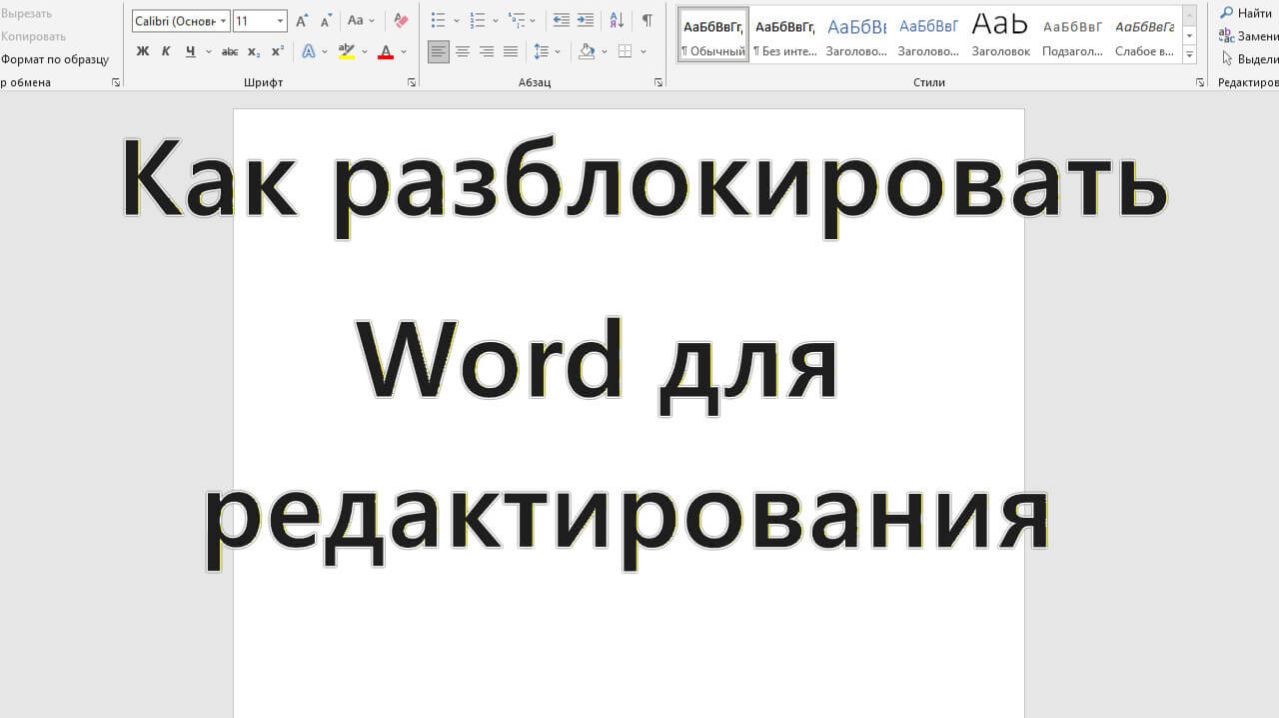Screen dimensions: 1279x718
Task: Open the Абзац group dialog launcher
Action: coord(658,83)
